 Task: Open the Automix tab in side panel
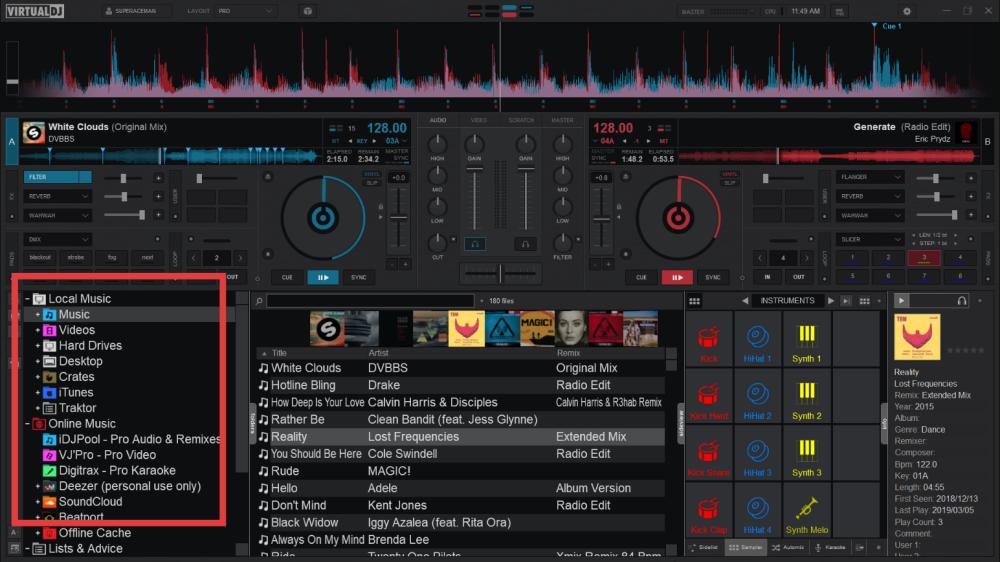[788, 547]
